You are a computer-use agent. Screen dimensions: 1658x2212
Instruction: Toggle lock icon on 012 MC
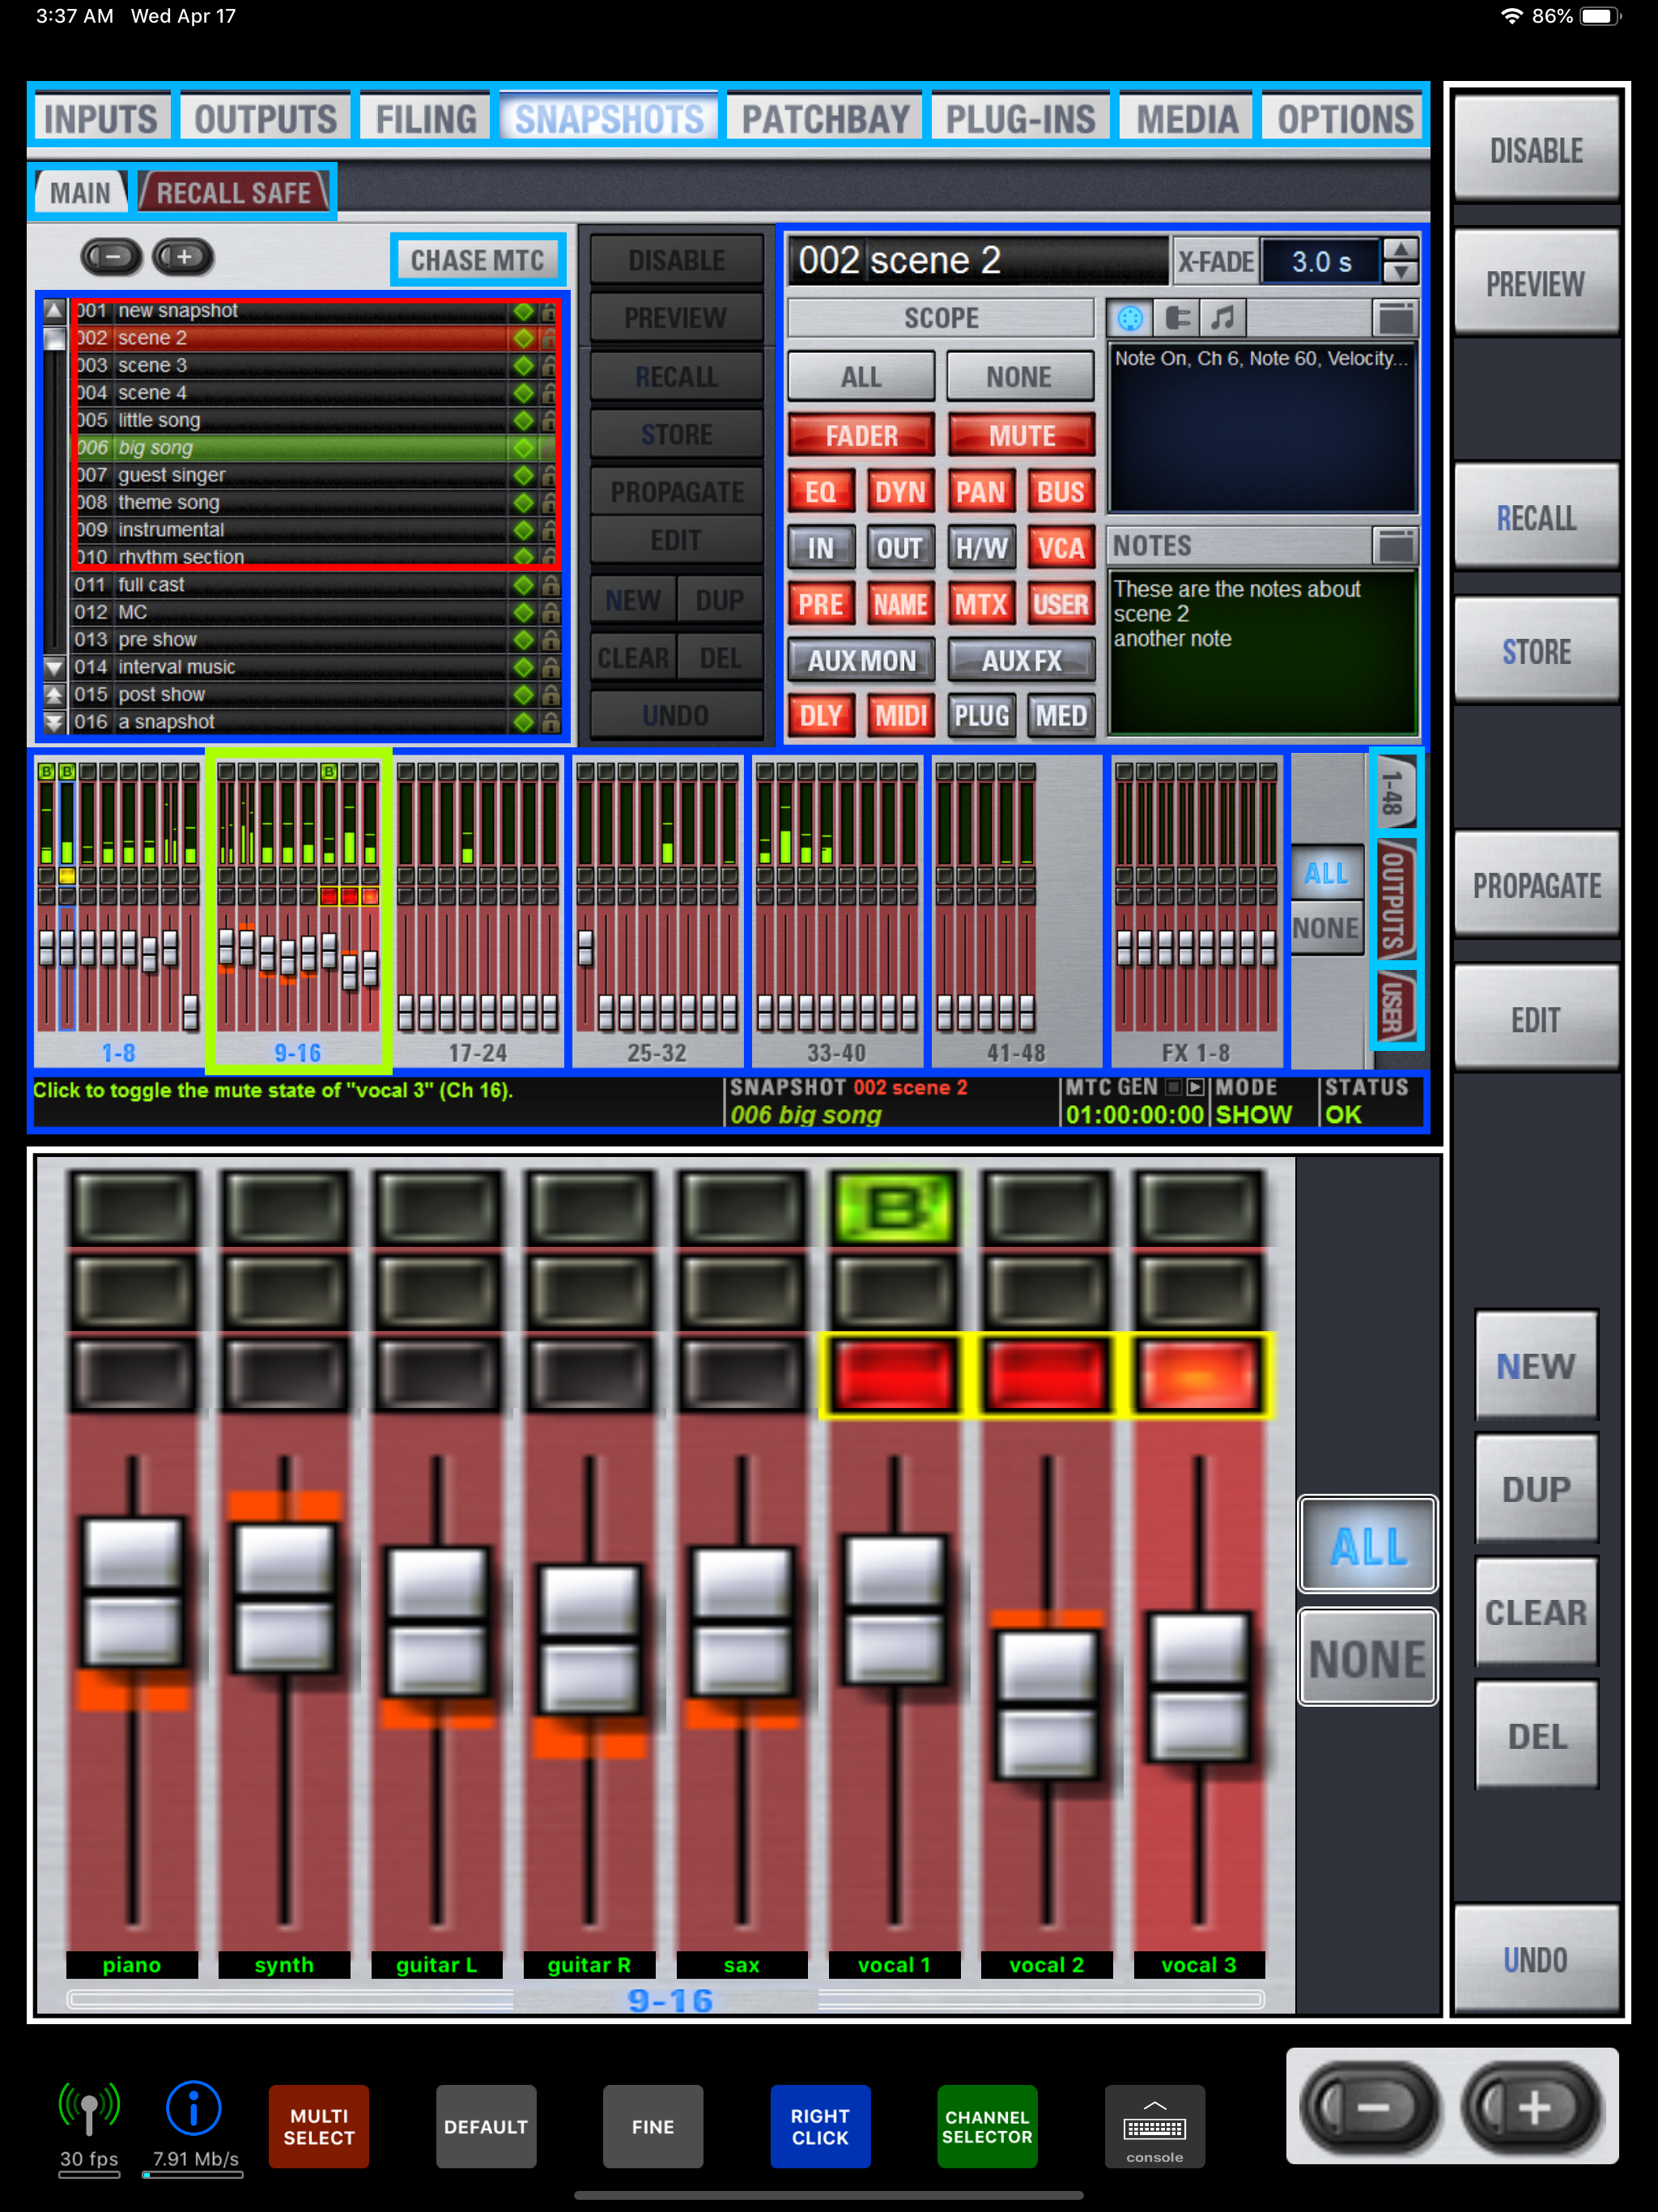pyautogui.click(x=550, y=612)
